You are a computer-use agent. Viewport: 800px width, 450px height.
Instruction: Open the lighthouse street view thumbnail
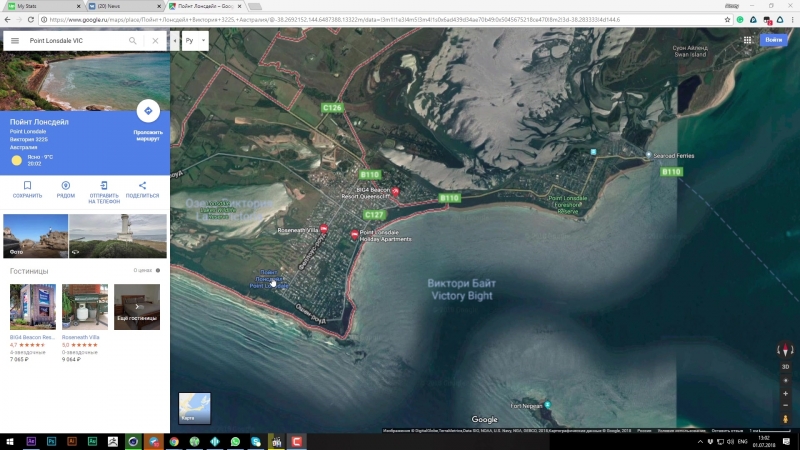(118, 236)
